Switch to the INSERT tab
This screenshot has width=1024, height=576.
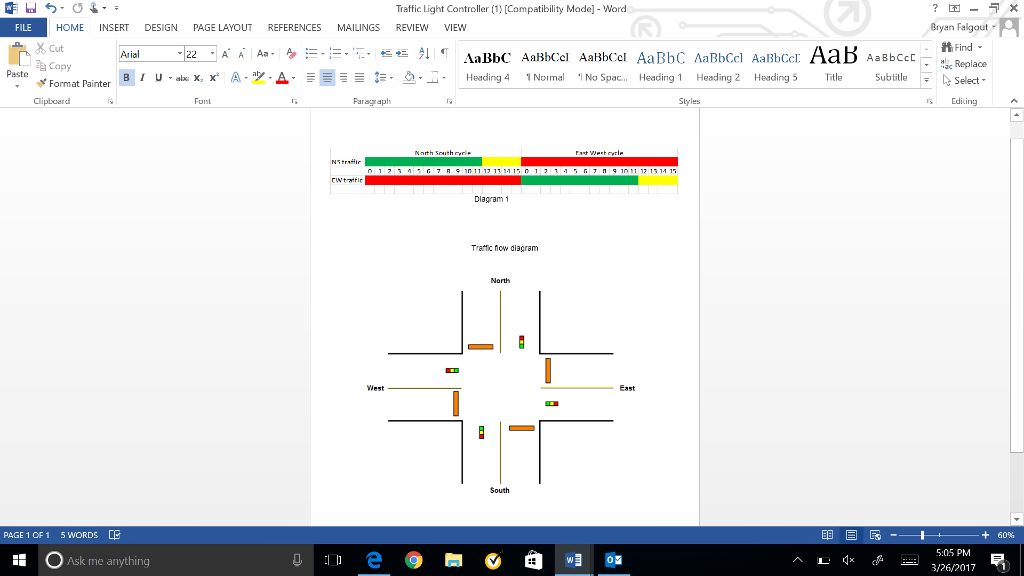point(114,27)
